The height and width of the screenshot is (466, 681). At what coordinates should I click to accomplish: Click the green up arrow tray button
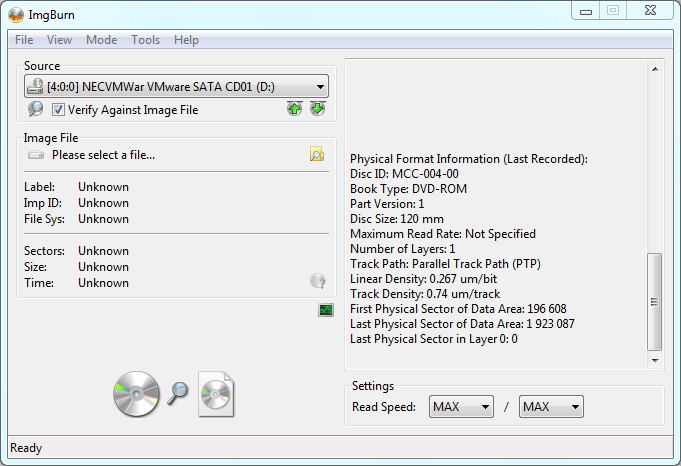point(294,109)
